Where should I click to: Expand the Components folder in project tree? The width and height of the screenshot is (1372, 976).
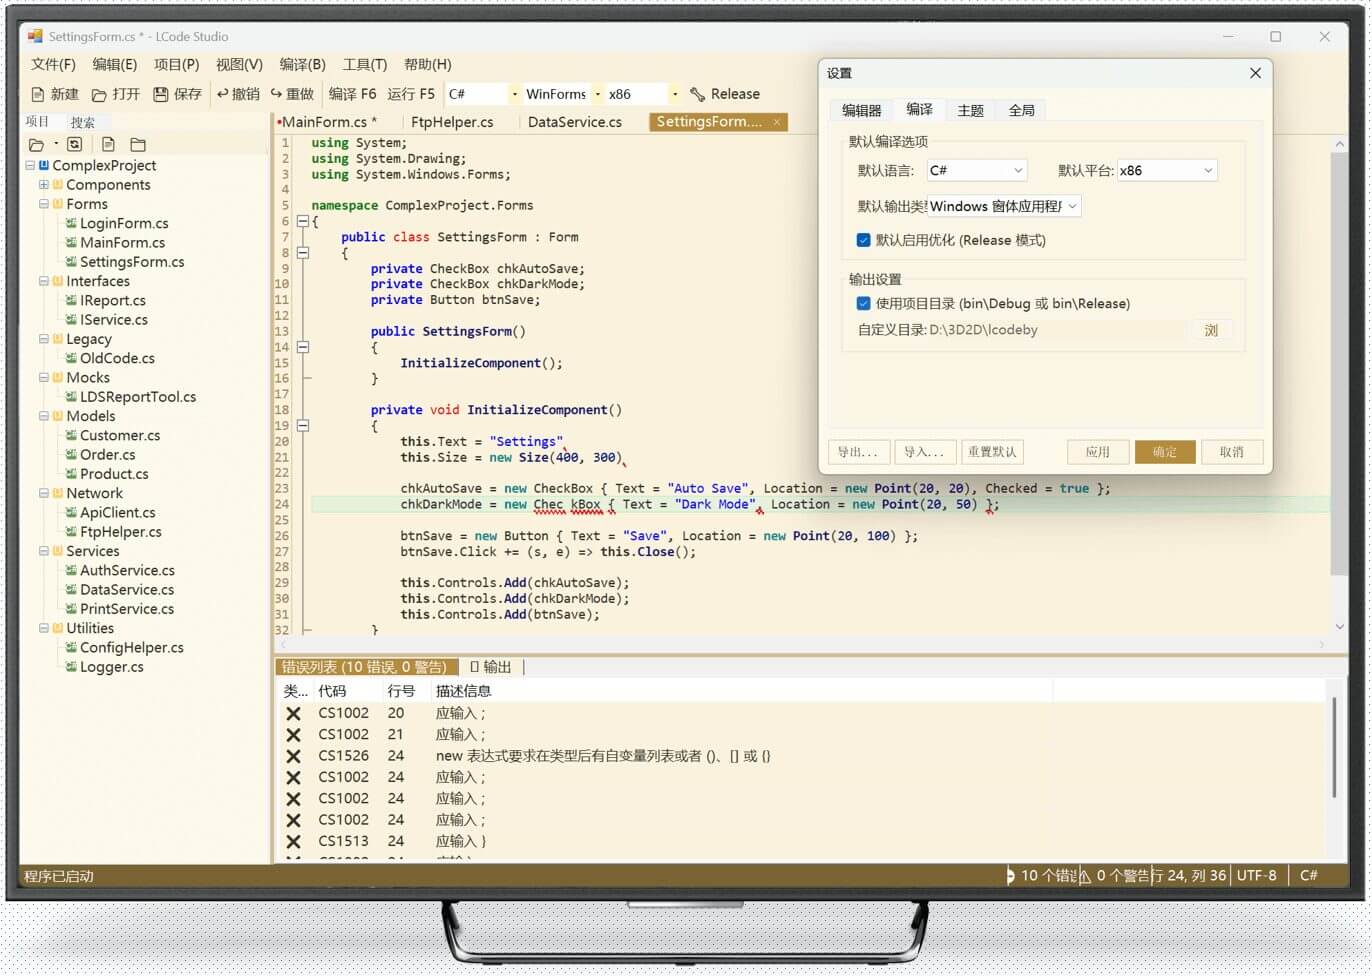(x=44, y=185)
